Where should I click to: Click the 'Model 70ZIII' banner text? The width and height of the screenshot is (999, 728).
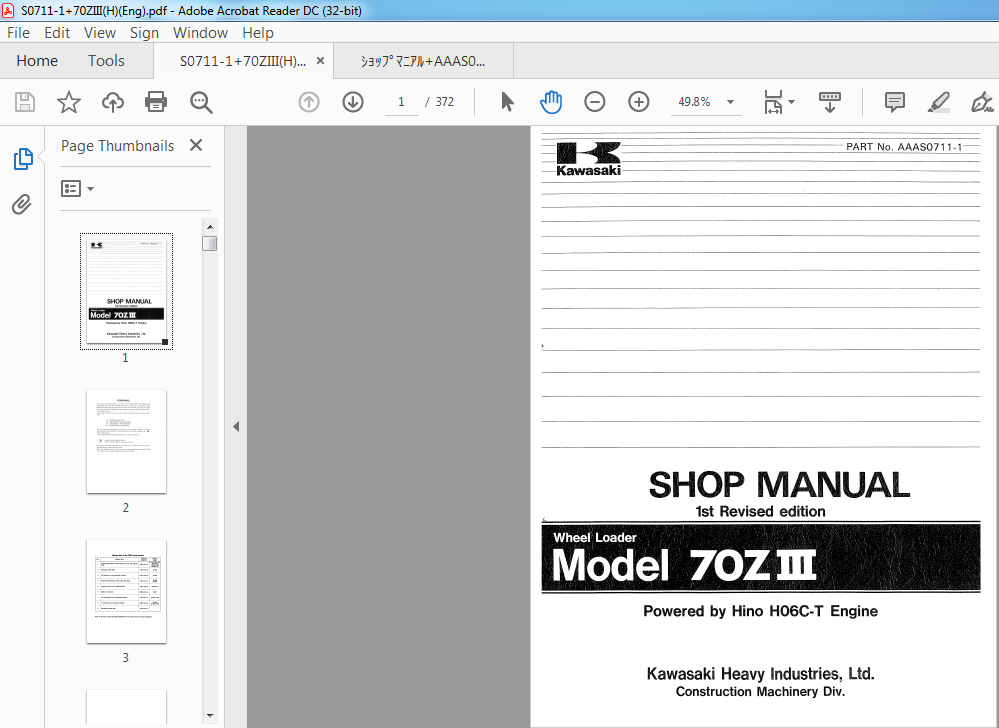click(x=684, y=565)
